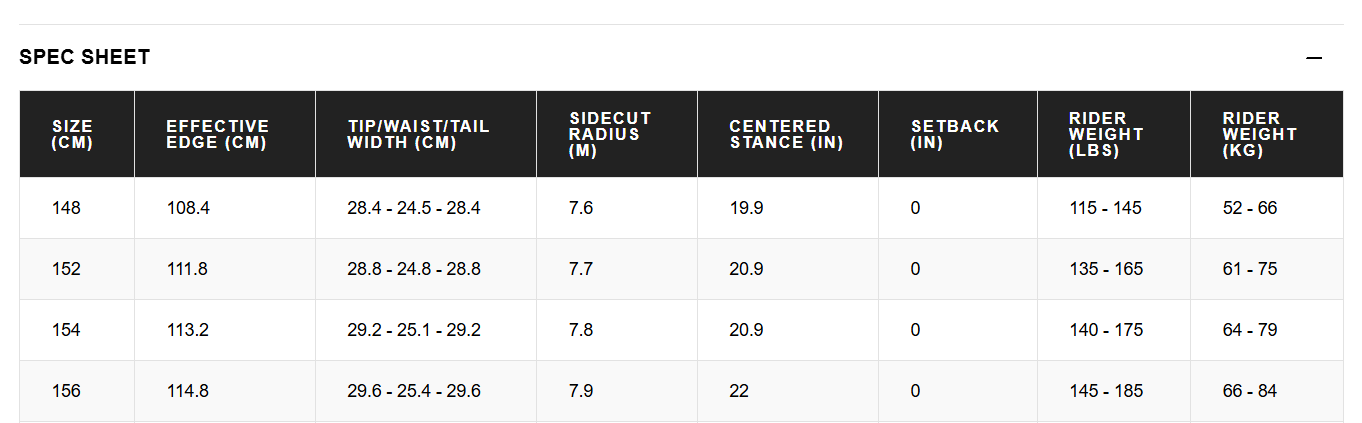Click the SPEC SHEET heading

click(85, 57)
